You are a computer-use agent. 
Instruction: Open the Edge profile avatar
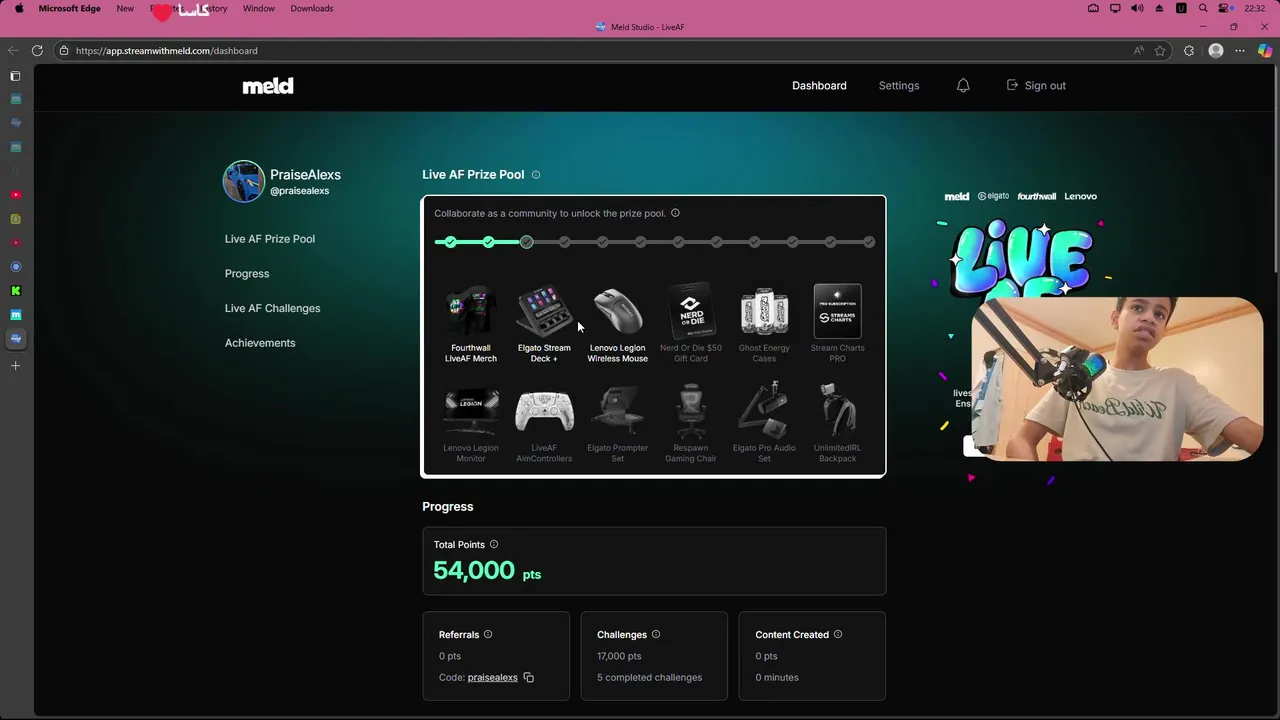point(1216,50)
